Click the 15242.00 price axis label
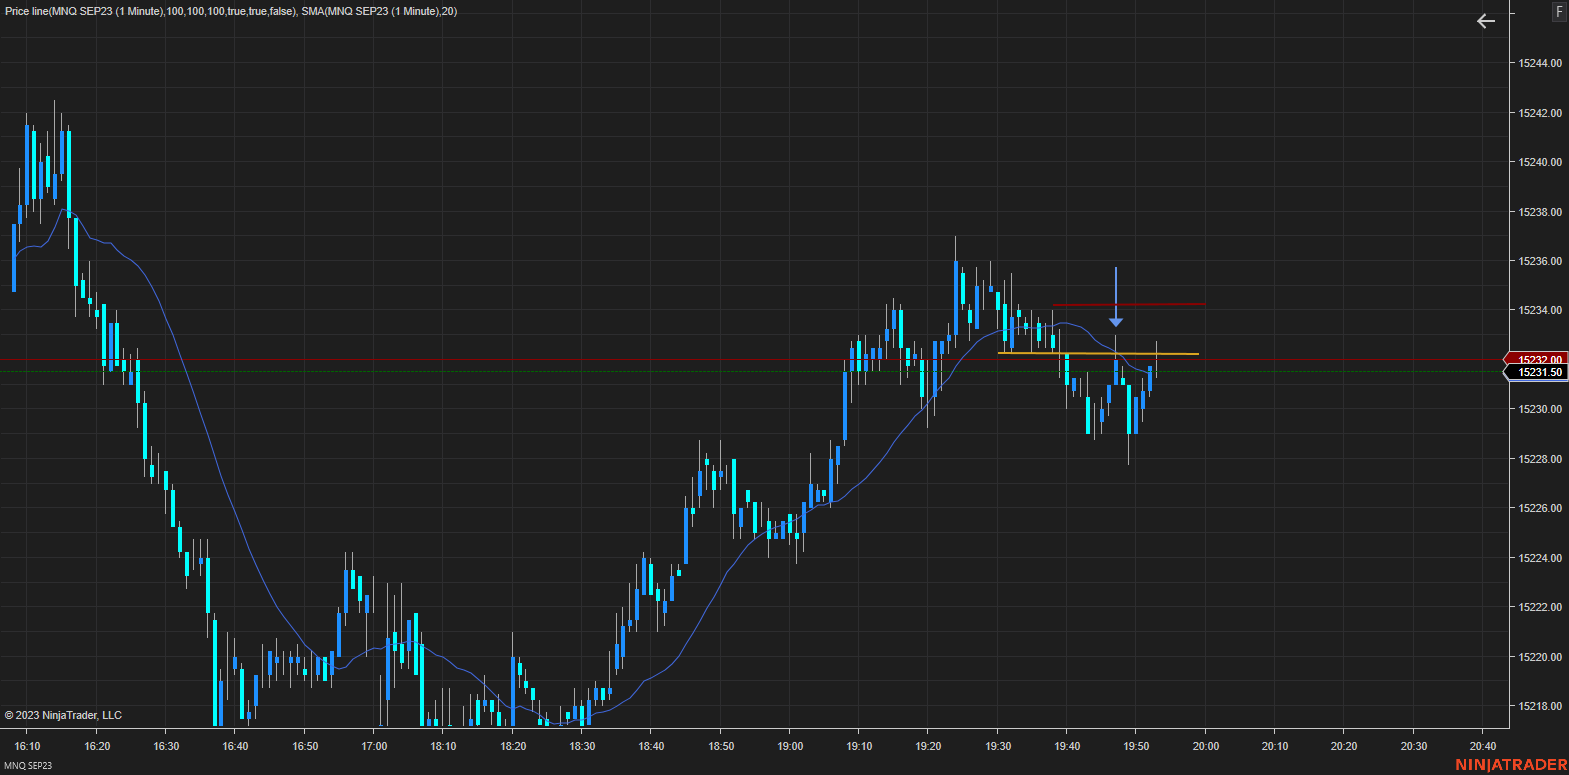Viewport: 1569px width, 775px height. point(1540,113)
